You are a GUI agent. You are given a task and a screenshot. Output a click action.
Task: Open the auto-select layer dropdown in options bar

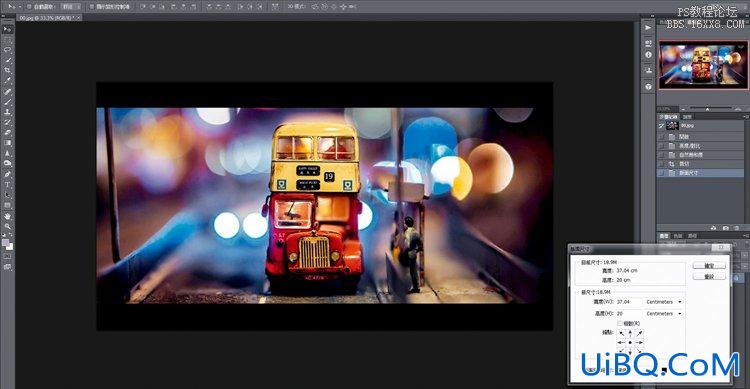tap(70, 7)
